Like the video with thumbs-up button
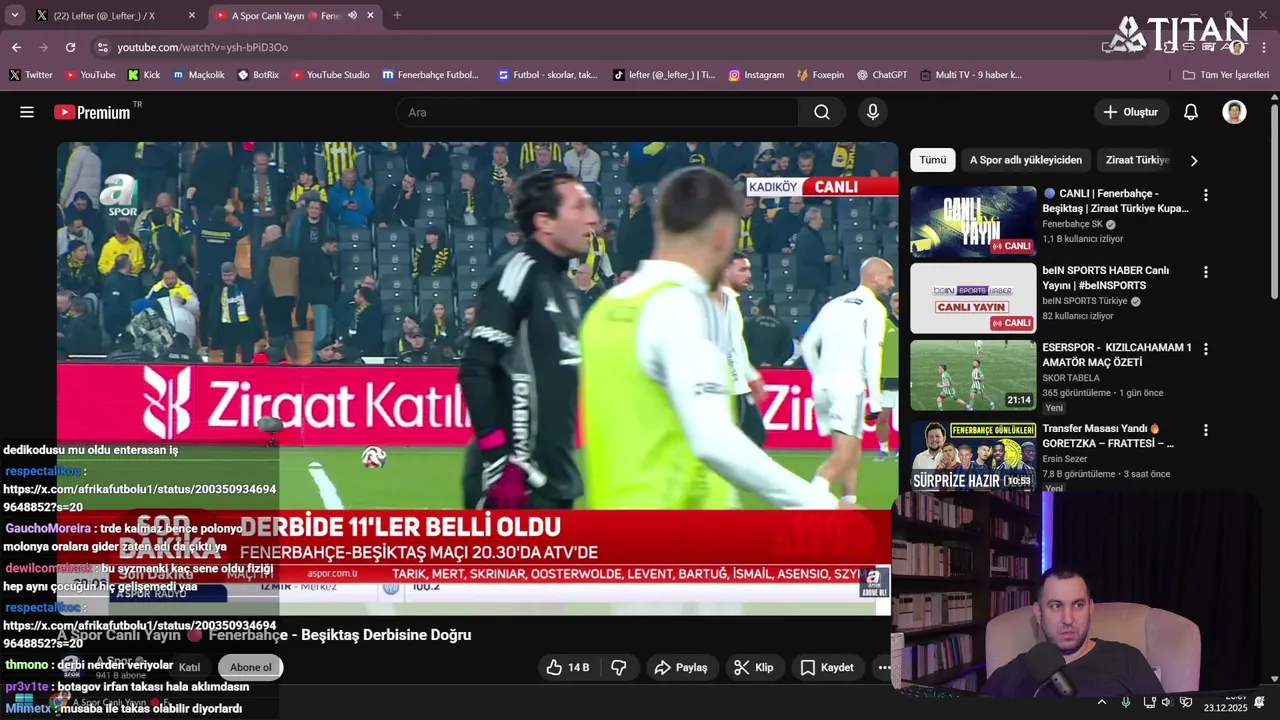Screen dimensions: 1280x720 click(x=567, y=667)
